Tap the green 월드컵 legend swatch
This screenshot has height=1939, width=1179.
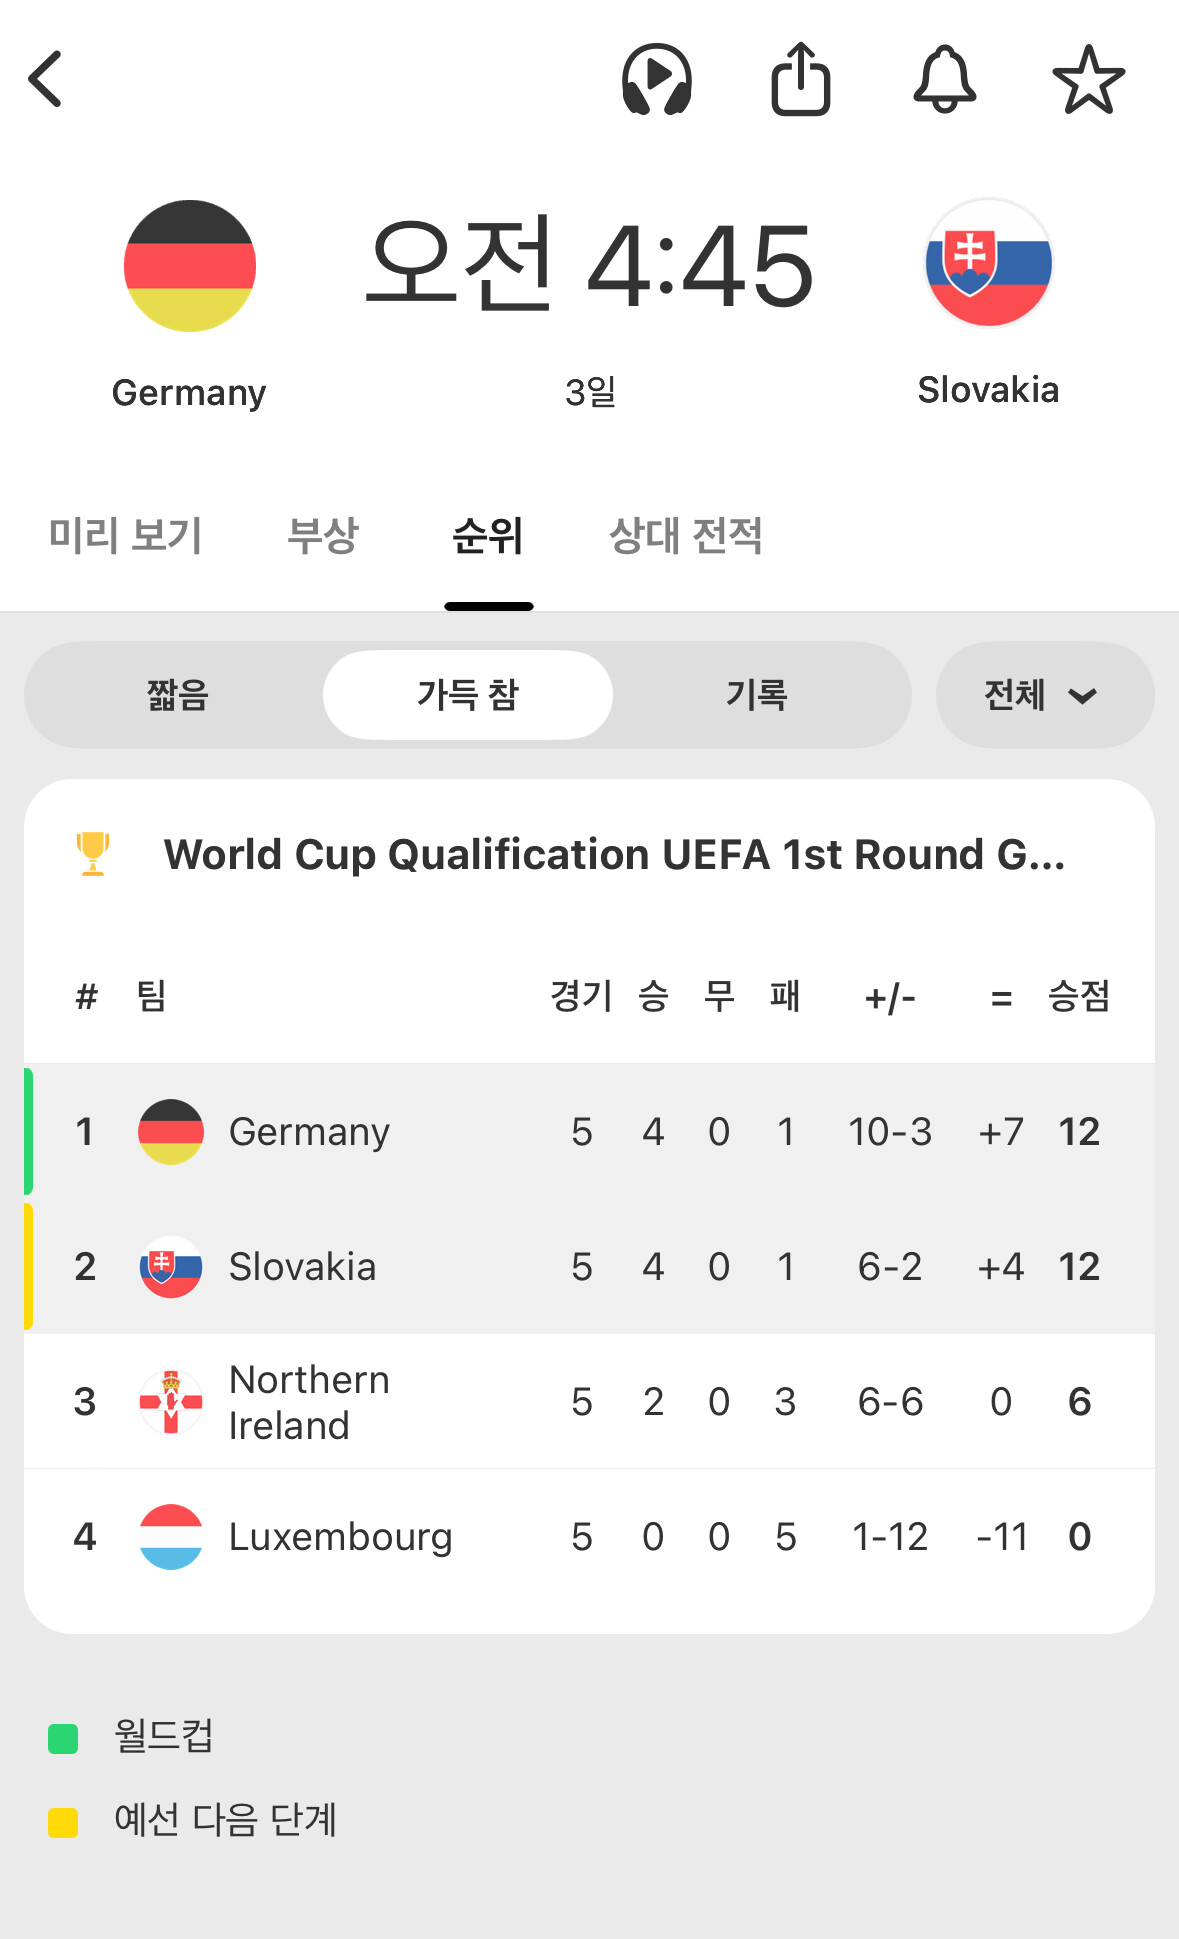[63, 1739]
